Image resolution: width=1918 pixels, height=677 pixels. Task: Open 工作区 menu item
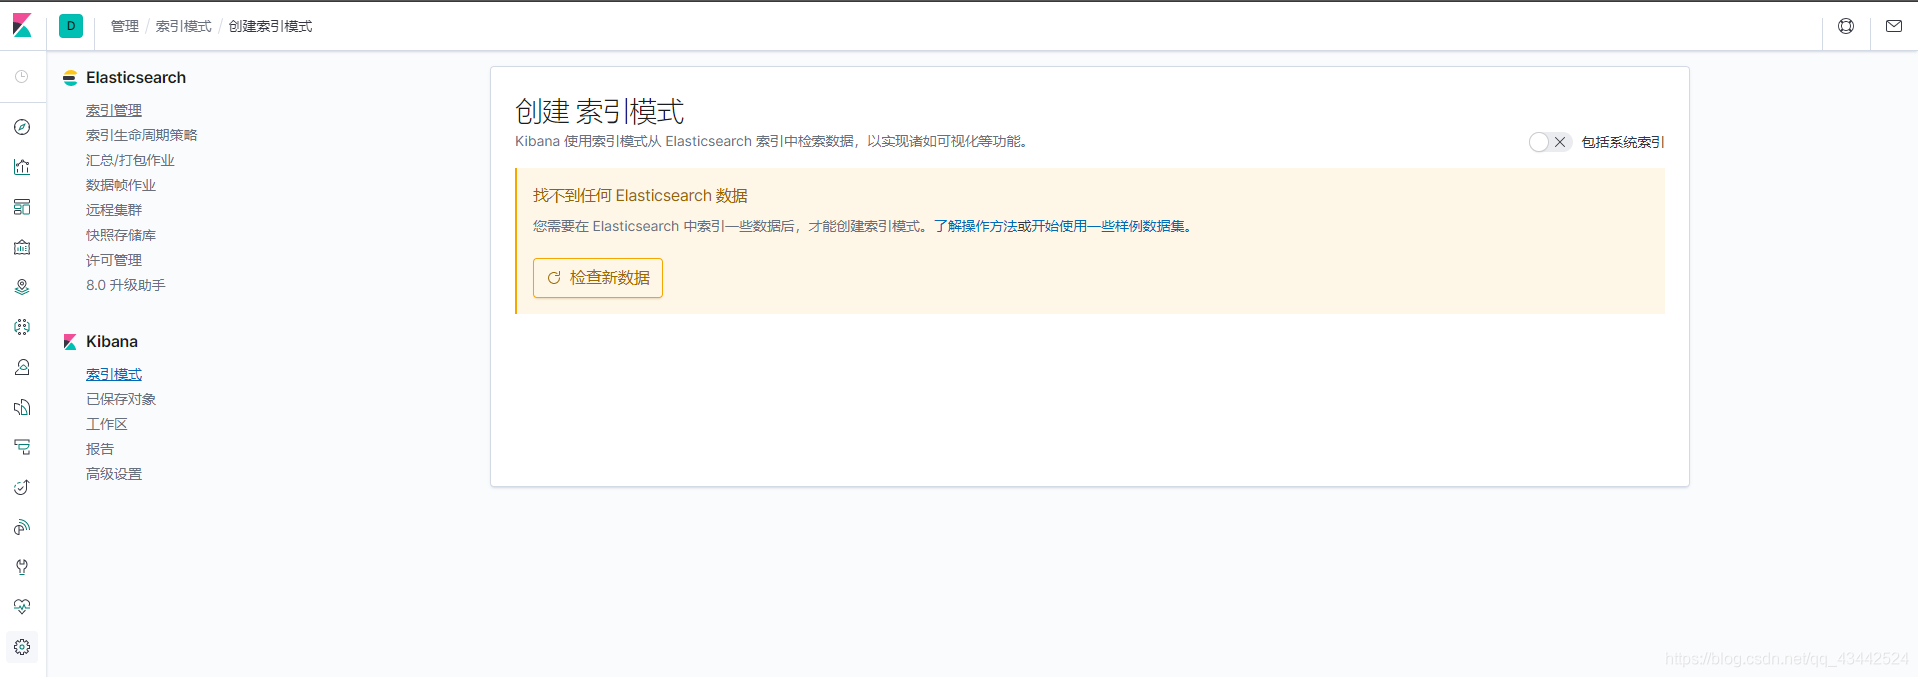[107, 424]
